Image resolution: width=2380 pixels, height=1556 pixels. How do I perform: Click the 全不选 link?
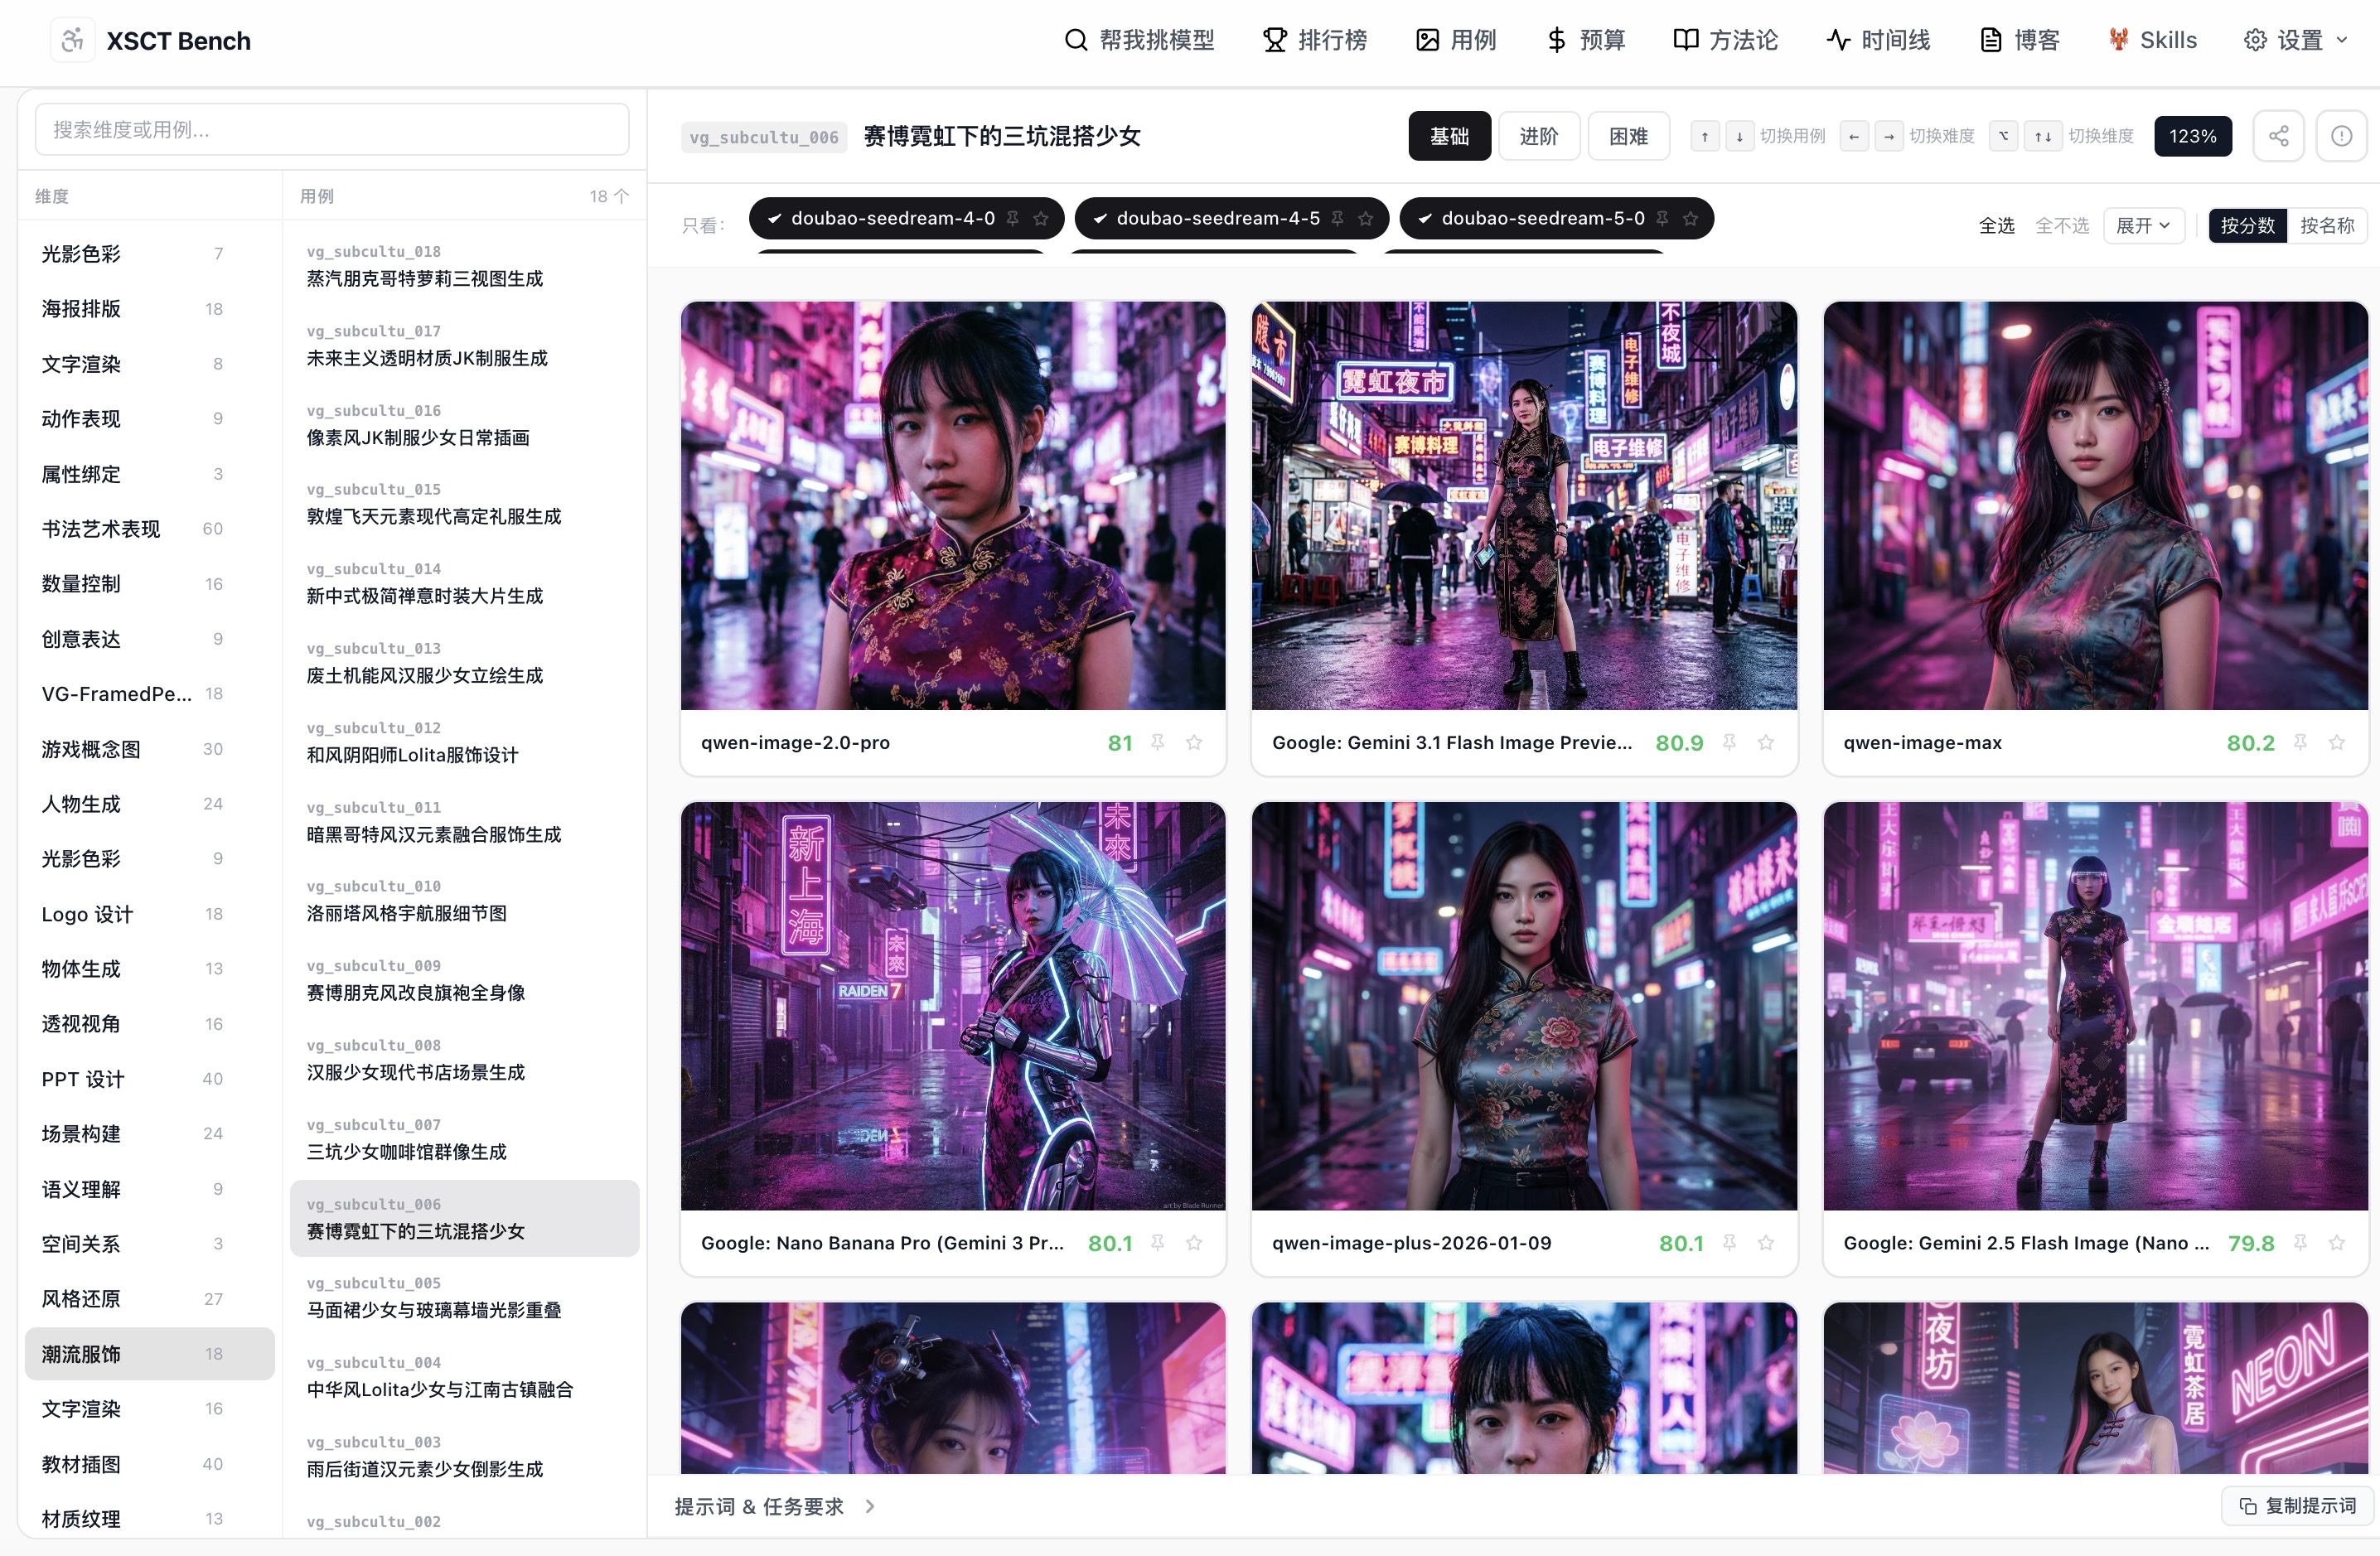click(2062, 225)
